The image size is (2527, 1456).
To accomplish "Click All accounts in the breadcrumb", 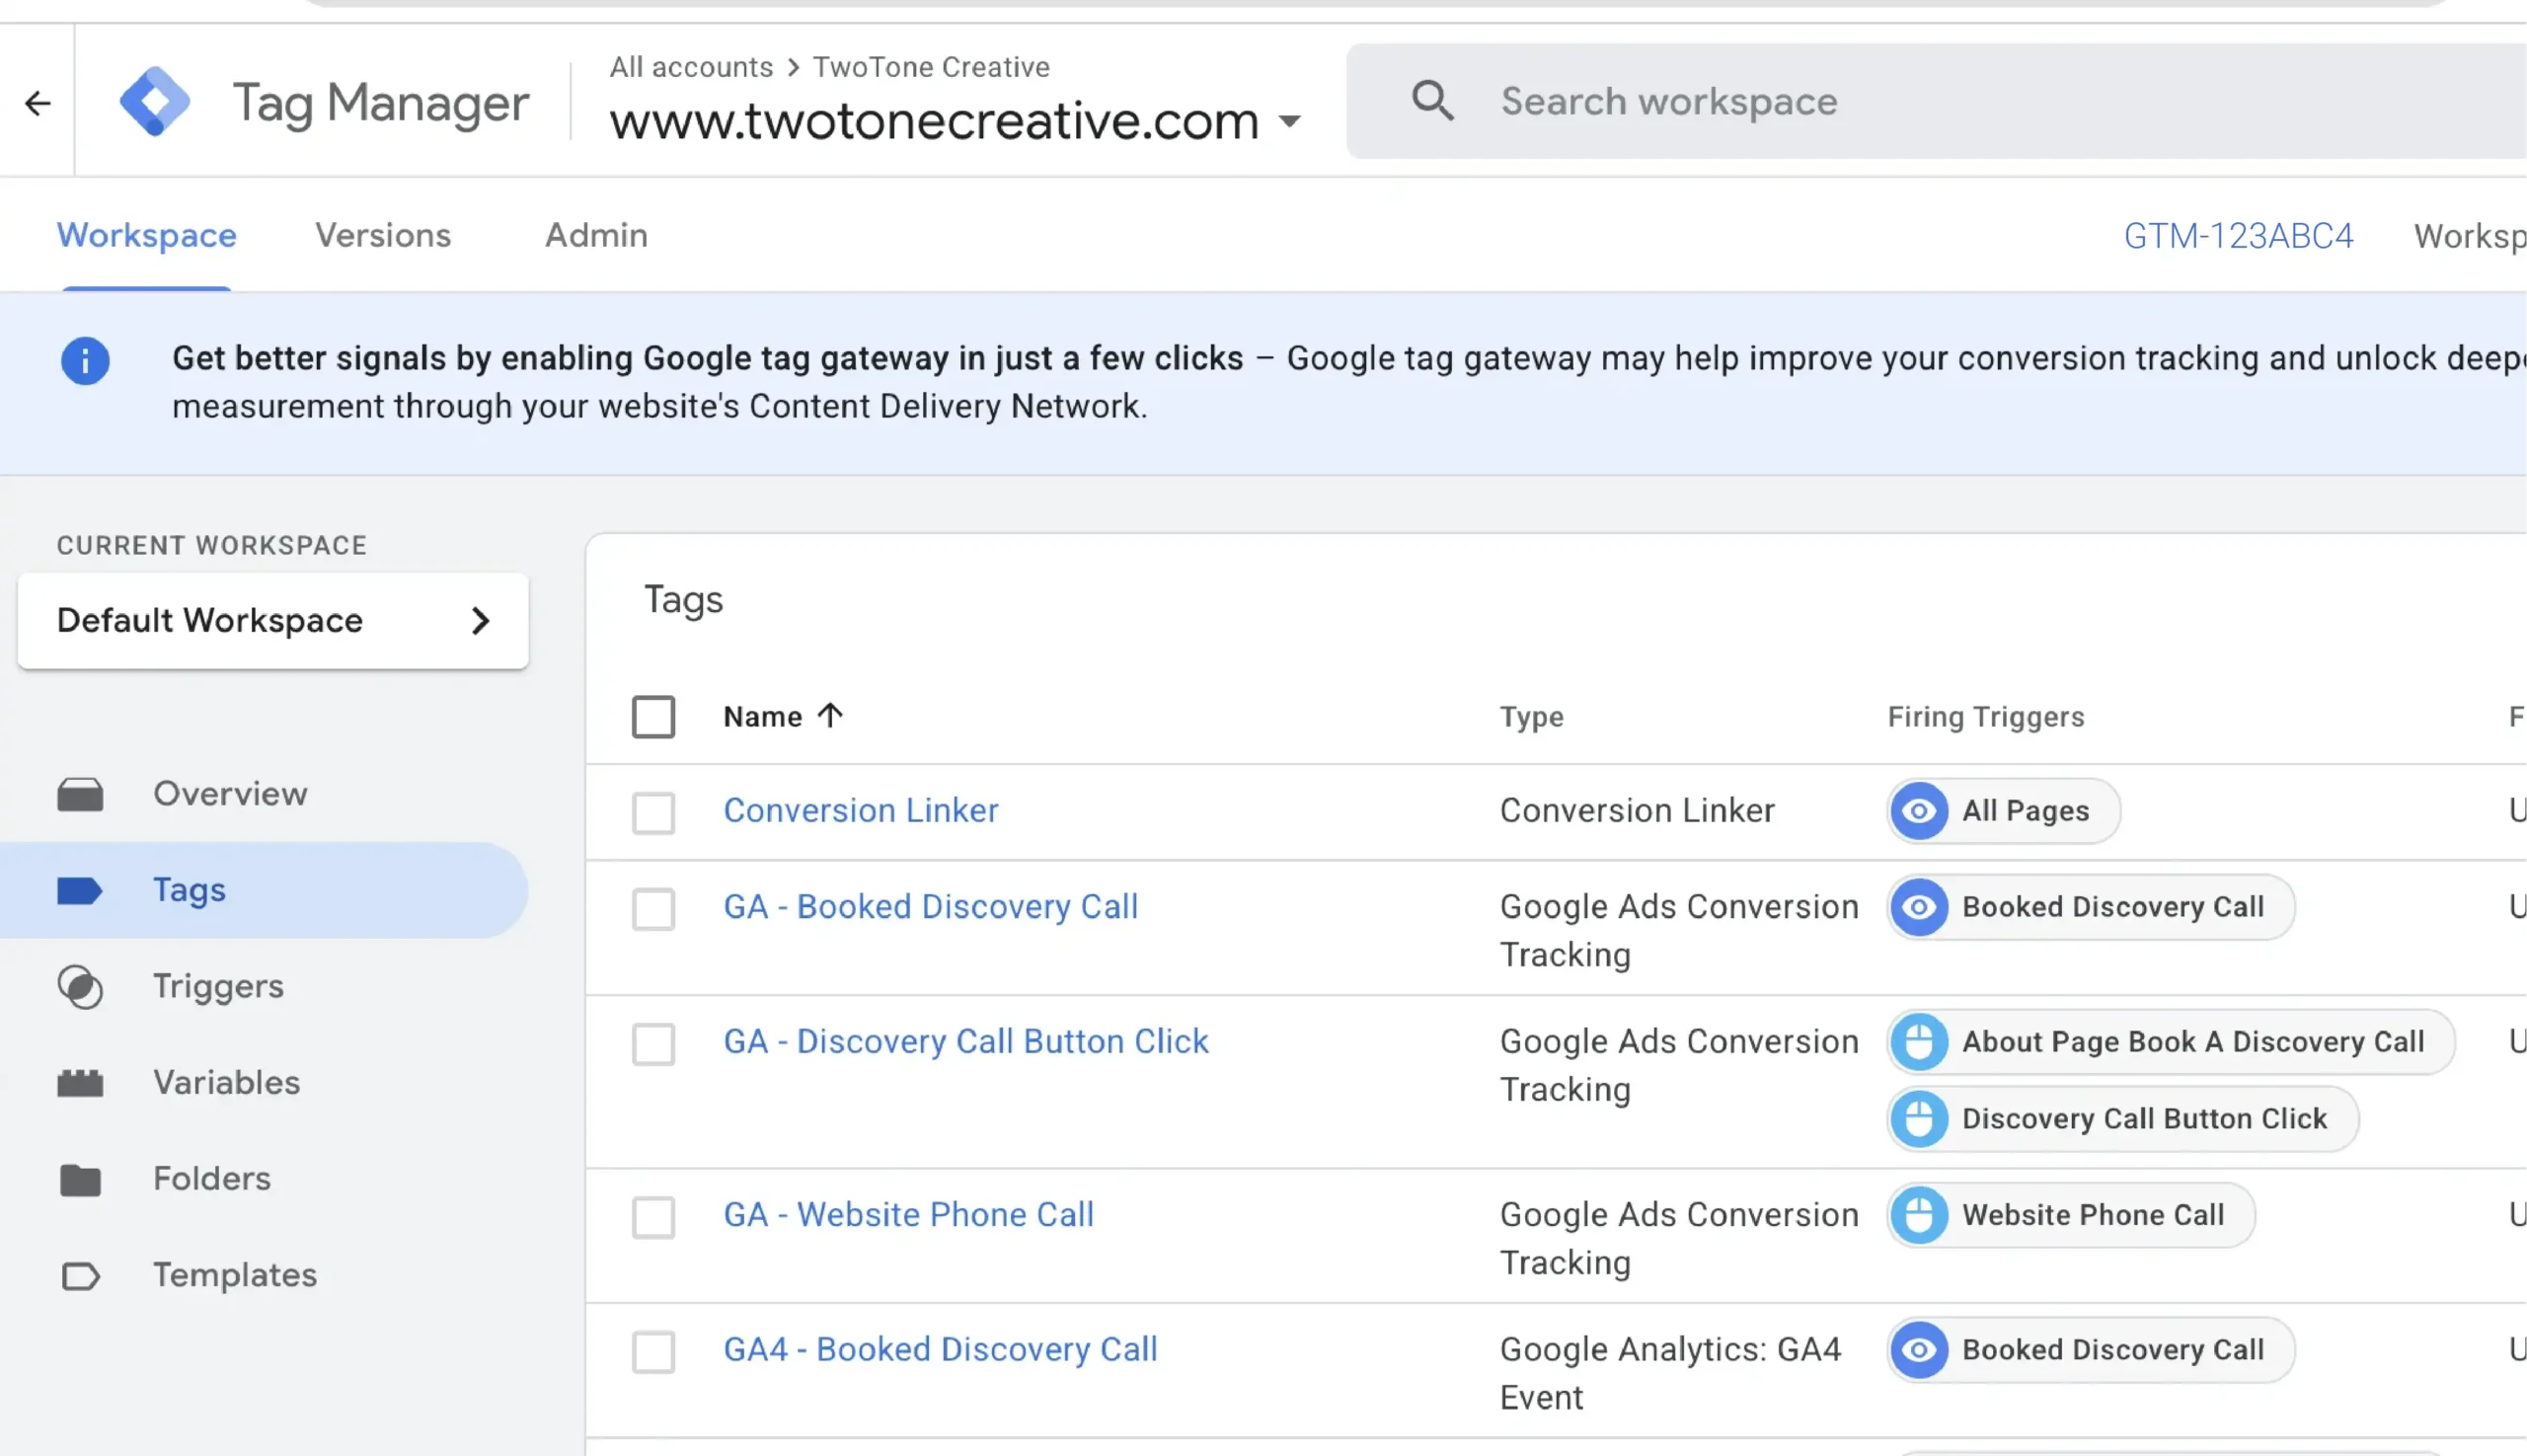I will (x=691, y=67).
